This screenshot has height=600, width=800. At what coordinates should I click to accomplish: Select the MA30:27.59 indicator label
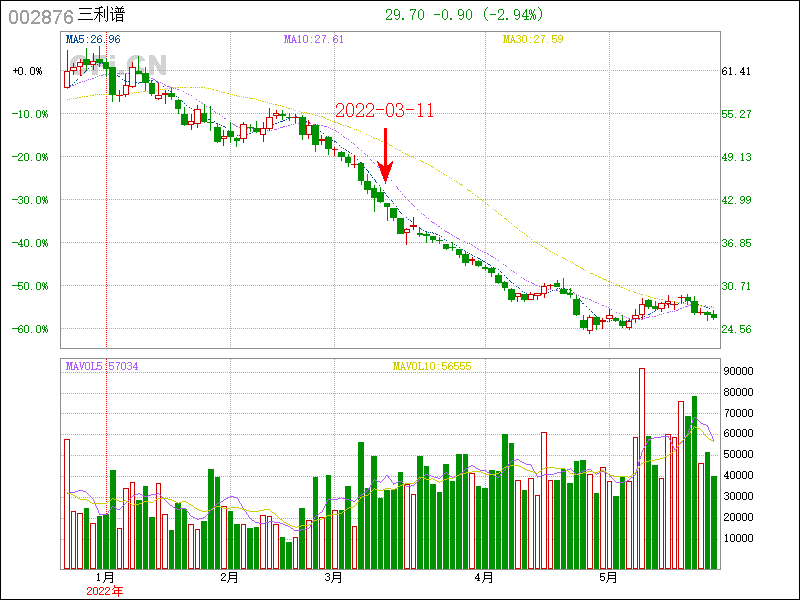coord(533,39)
